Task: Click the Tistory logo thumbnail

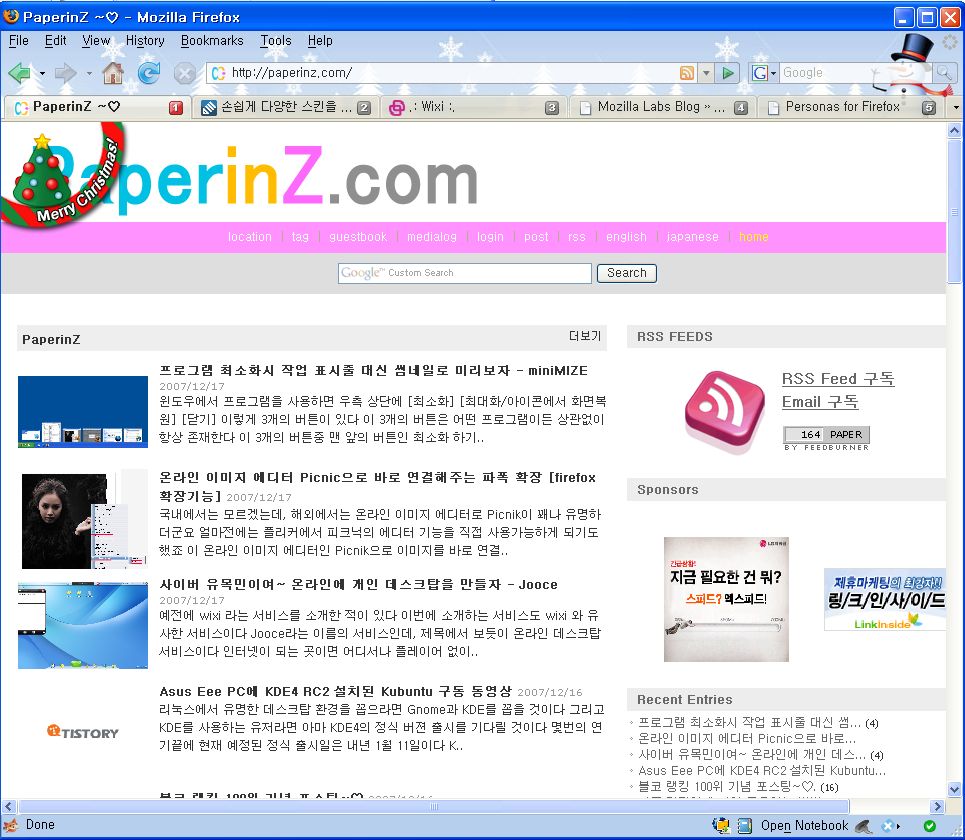Action: pyautogui.click(x=82, y=732)
